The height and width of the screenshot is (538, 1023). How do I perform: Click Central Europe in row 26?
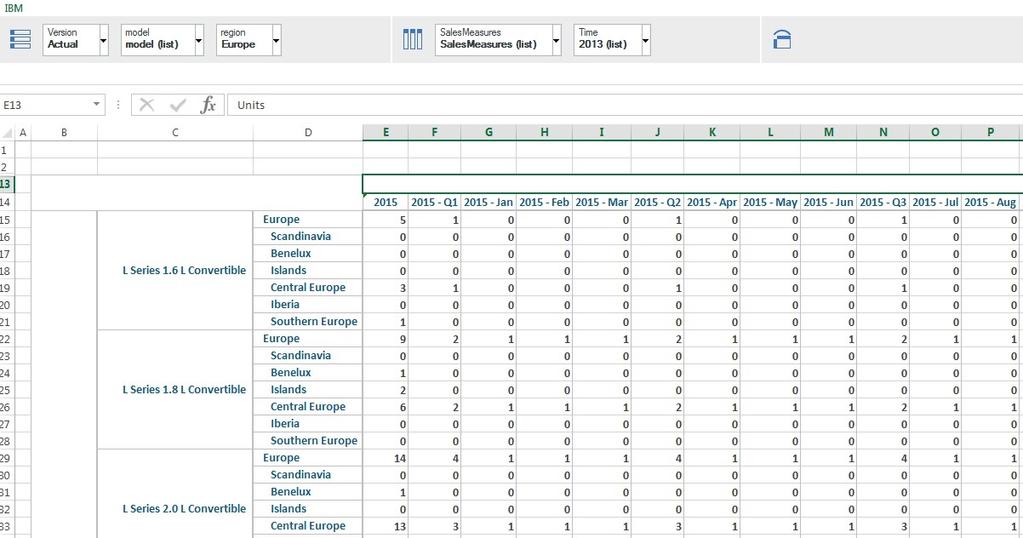click(x=308, y=407)
